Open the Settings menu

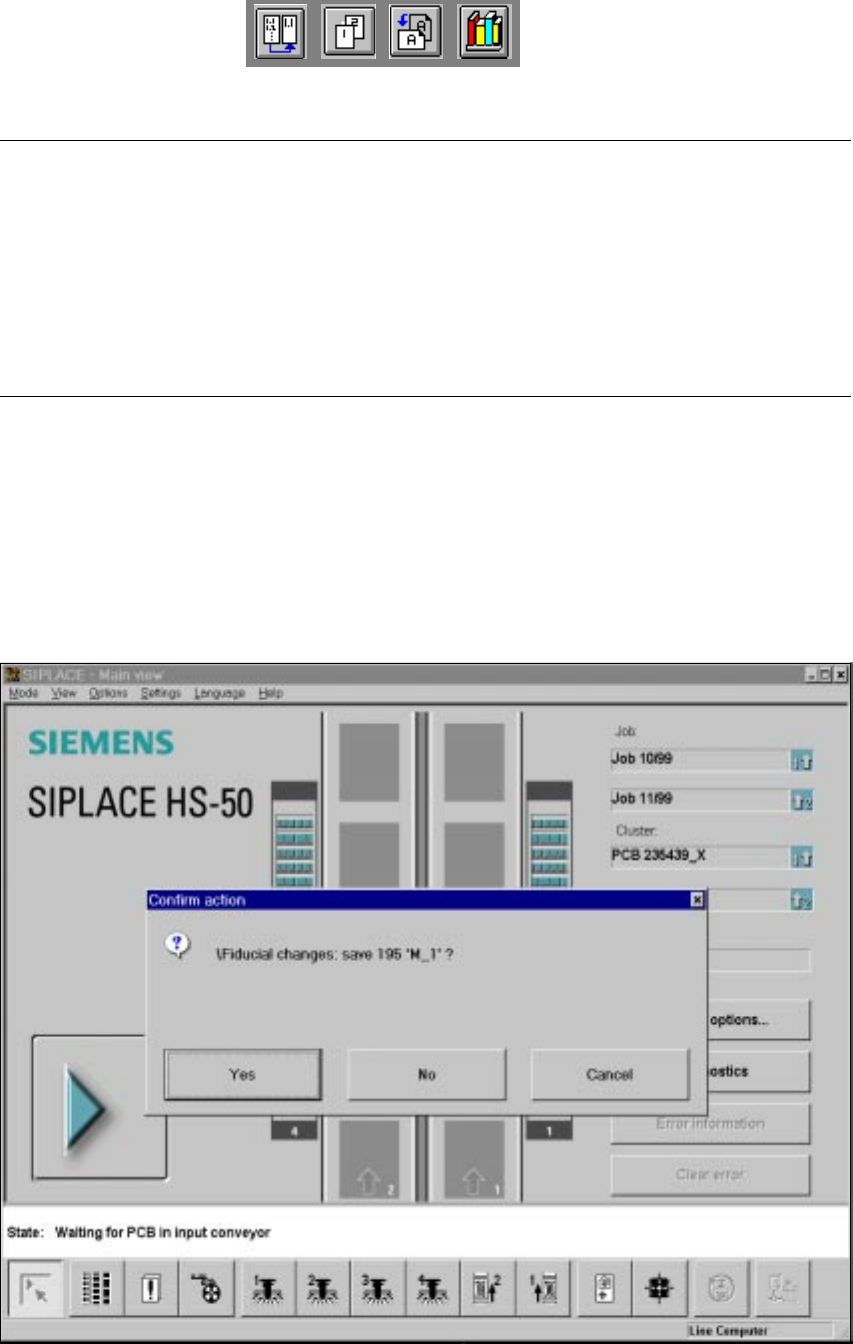coord(160,693)
